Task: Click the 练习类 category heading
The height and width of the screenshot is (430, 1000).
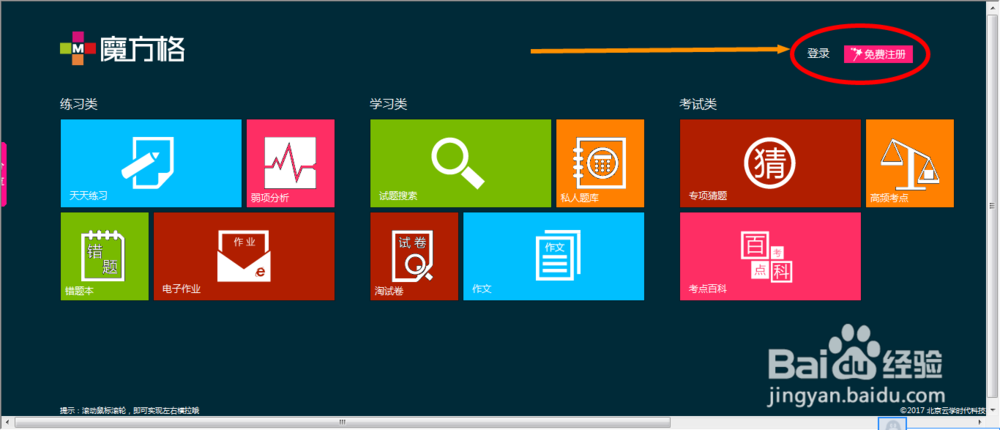Action: pyautogui.click(x=79, y=104)
